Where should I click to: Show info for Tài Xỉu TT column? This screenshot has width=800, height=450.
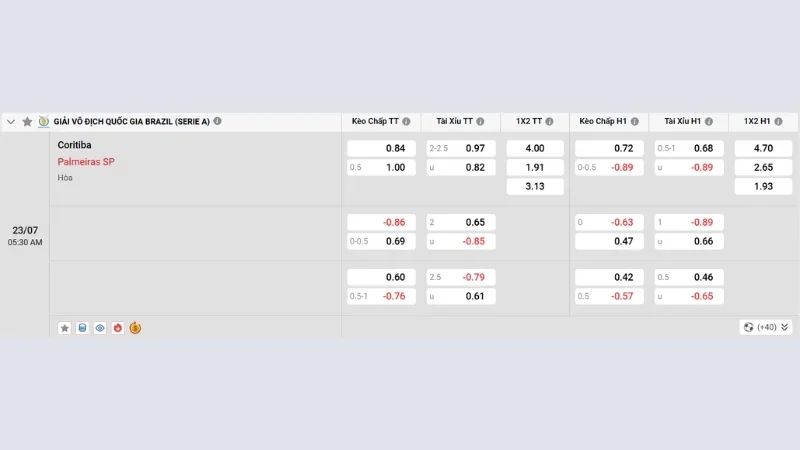tap(480, 121)
